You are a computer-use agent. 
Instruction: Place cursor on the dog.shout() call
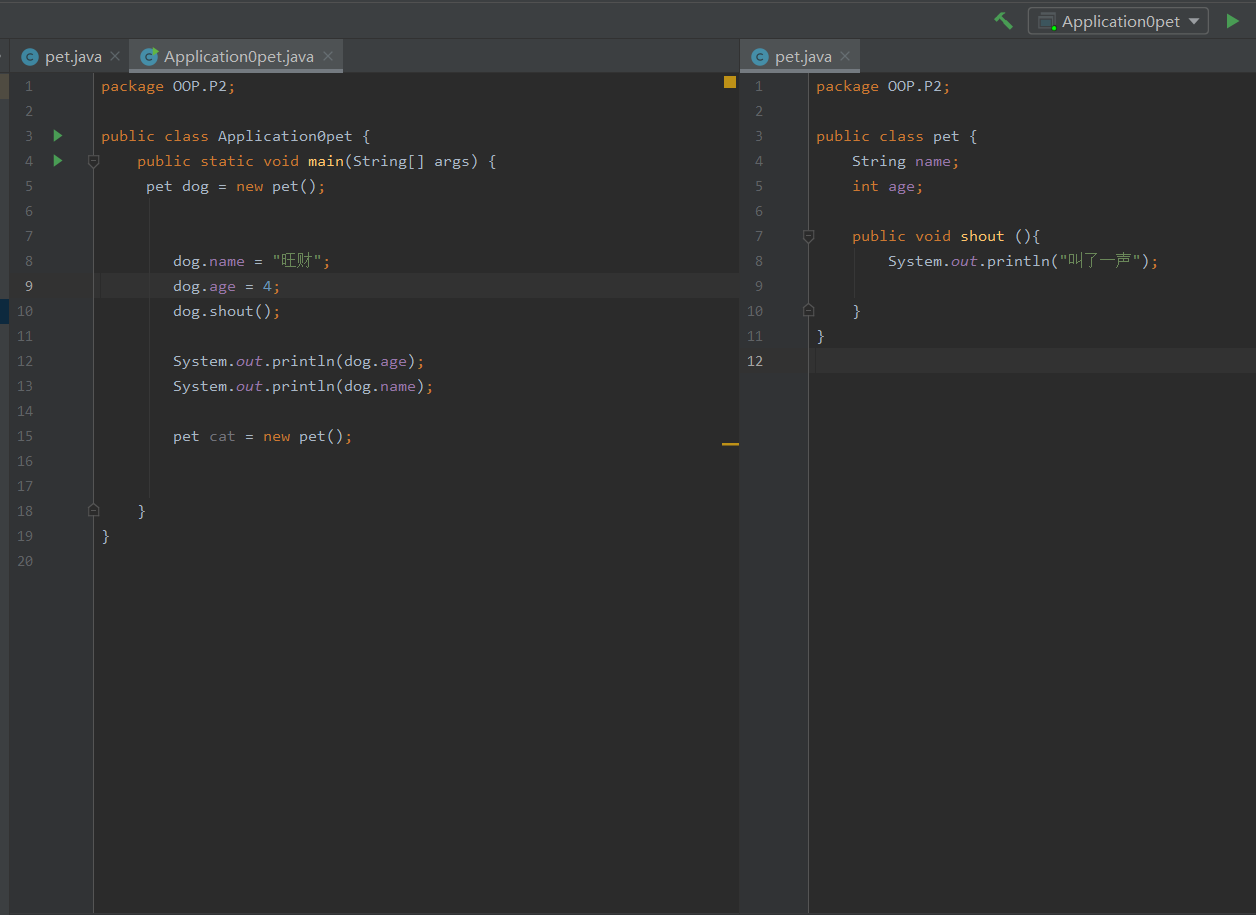(x=230, y=311)
